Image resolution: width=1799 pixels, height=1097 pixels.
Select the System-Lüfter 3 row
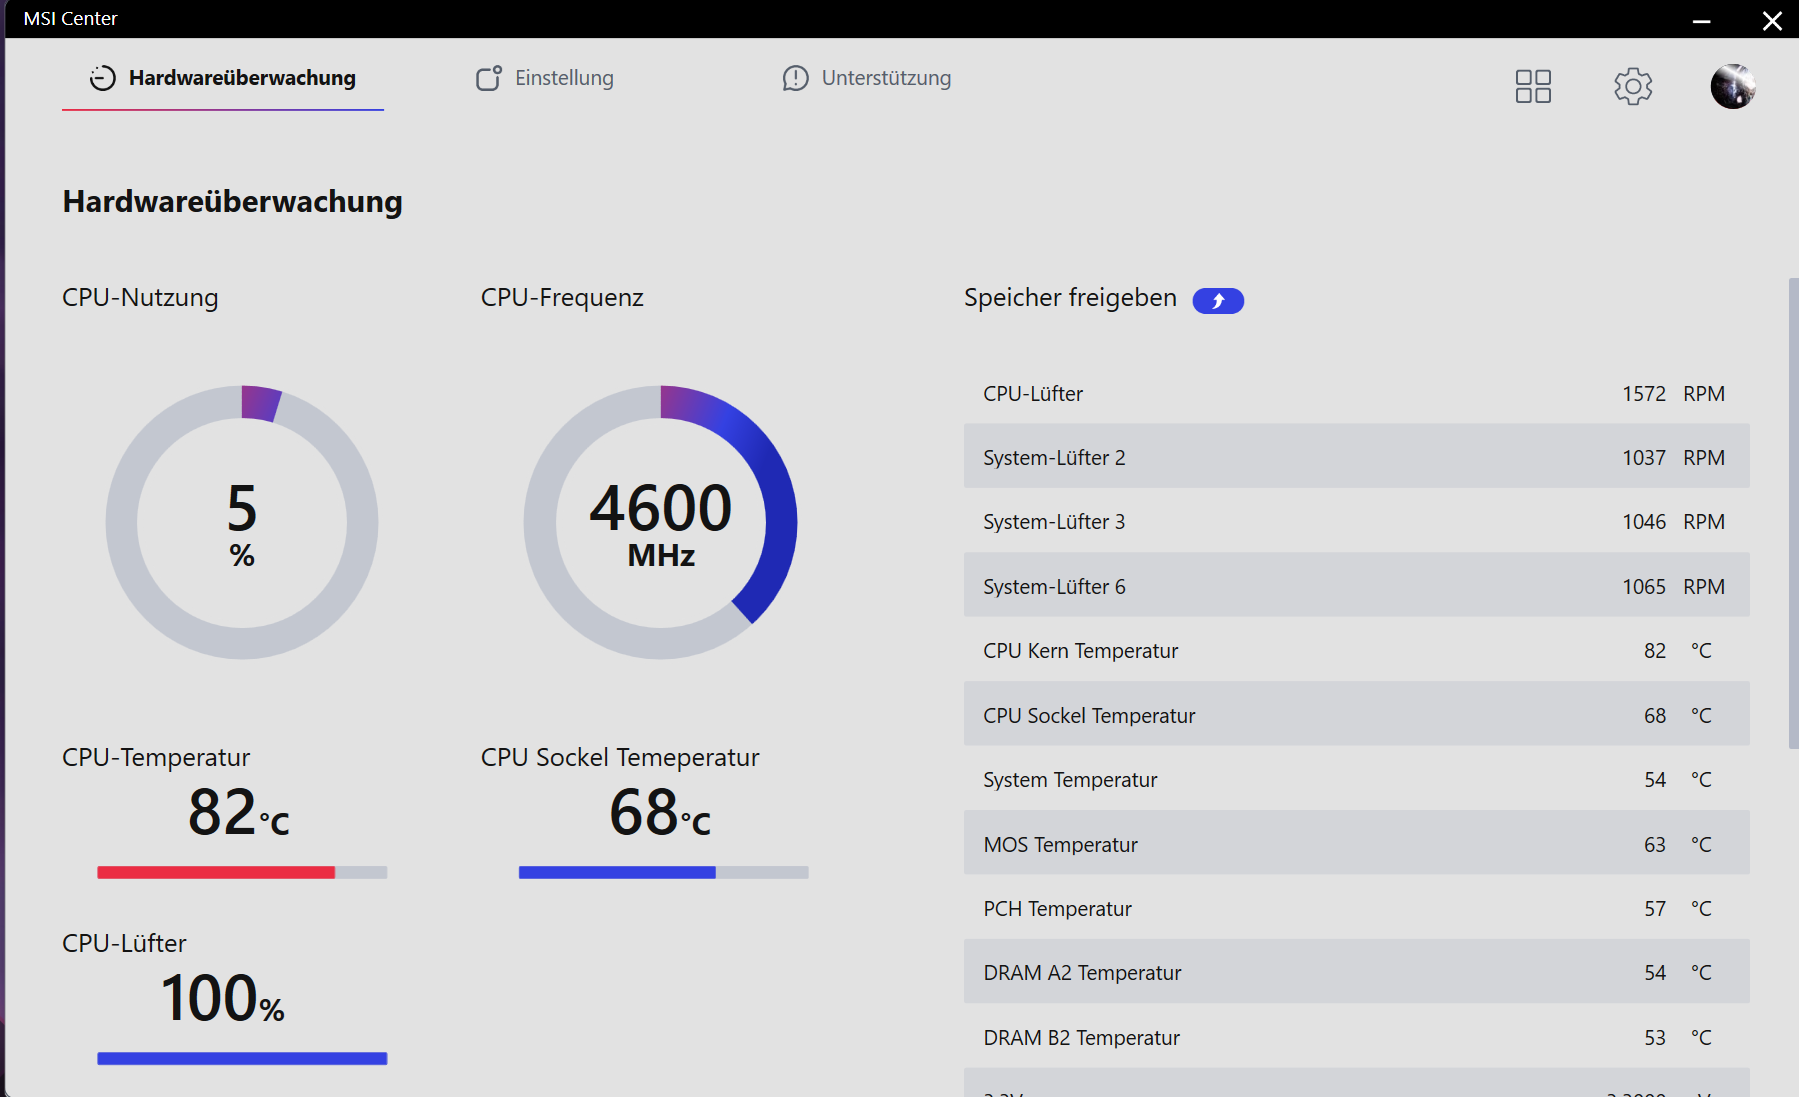[1356, 522]
